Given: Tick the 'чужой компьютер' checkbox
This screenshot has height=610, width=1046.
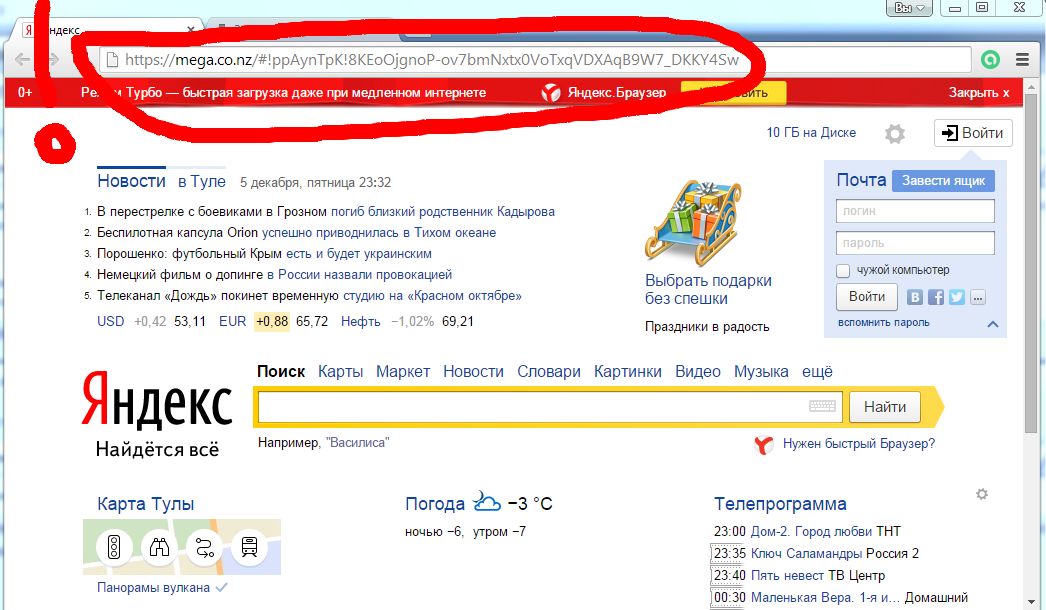Looking at the screenshot, I should (x=843, y=271).
